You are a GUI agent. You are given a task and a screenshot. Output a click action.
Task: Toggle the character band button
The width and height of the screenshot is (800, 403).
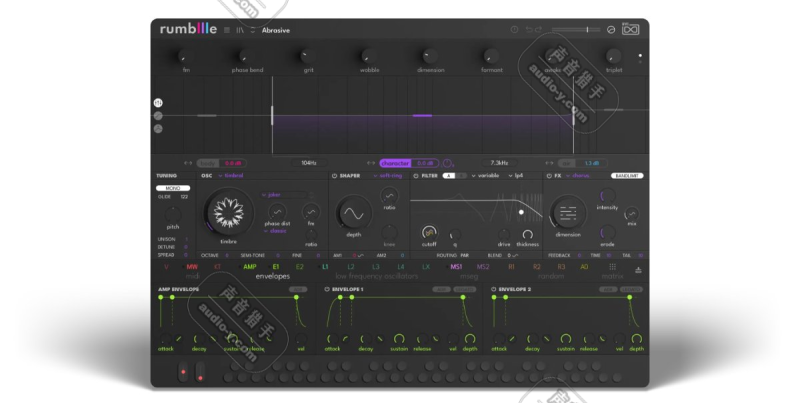(395, 163)
